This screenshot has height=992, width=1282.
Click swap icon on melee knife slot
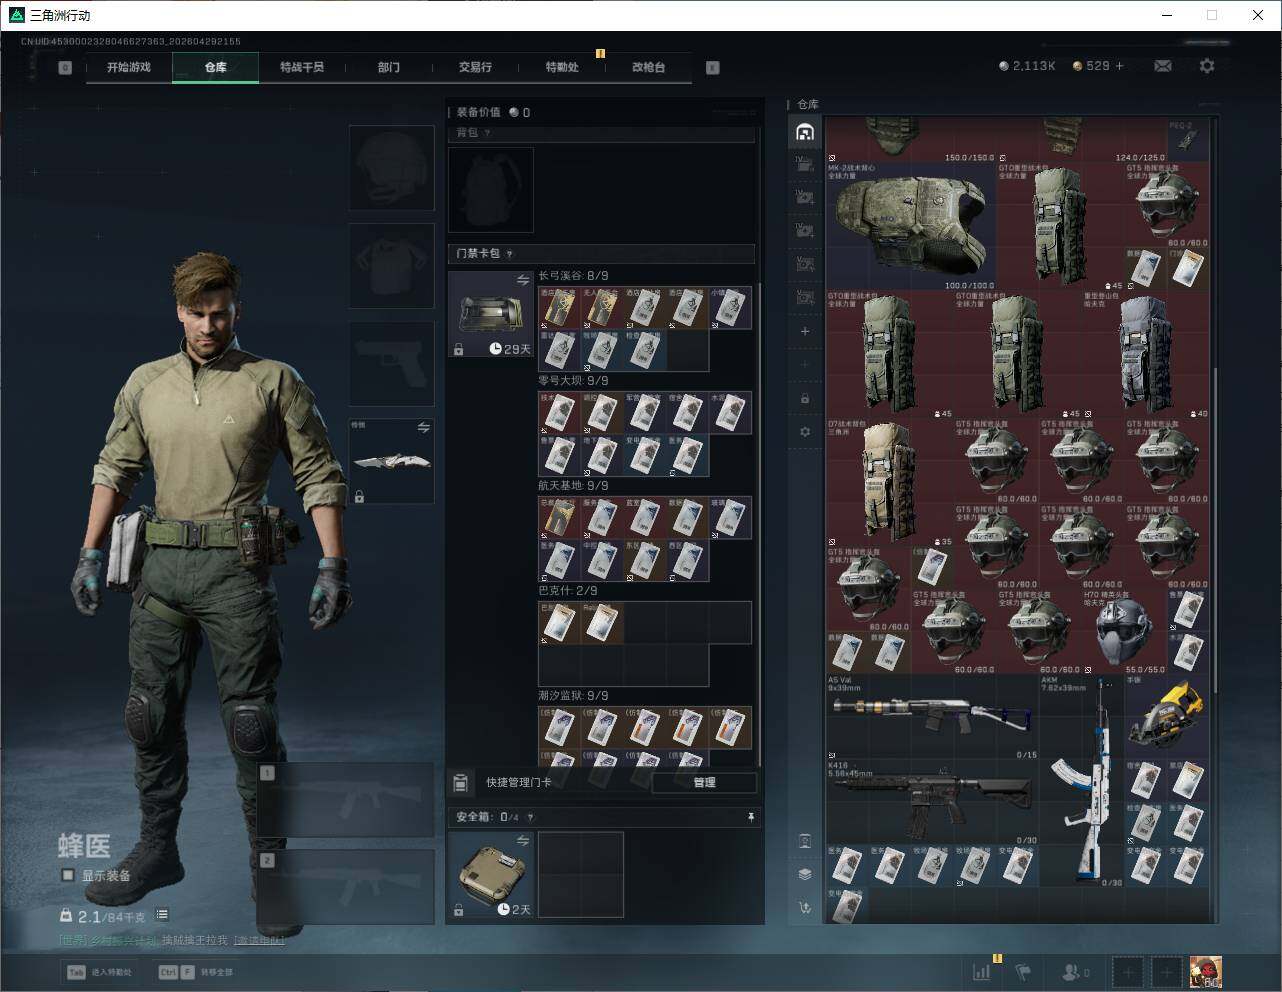[x=423, y=427]
